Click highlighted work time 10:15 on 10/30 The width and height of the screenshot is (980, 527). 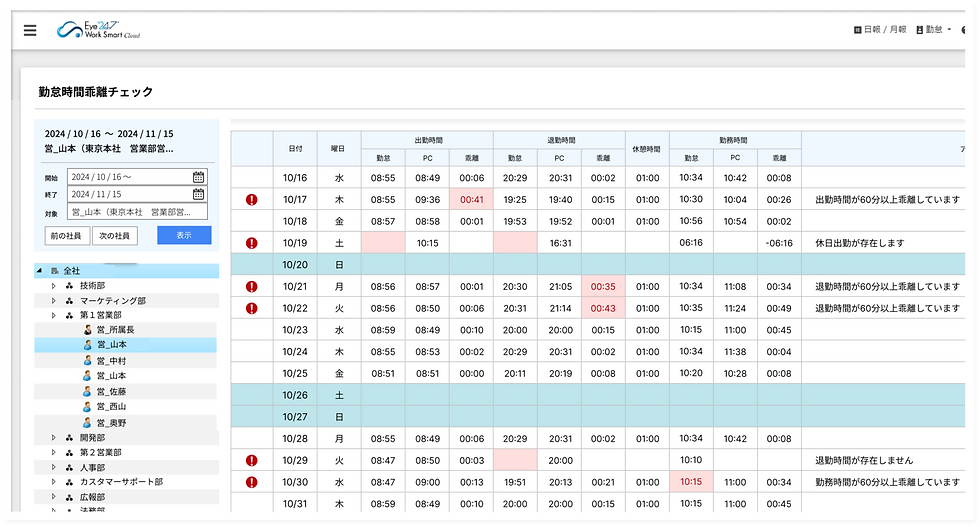click(x=691, y=482)
